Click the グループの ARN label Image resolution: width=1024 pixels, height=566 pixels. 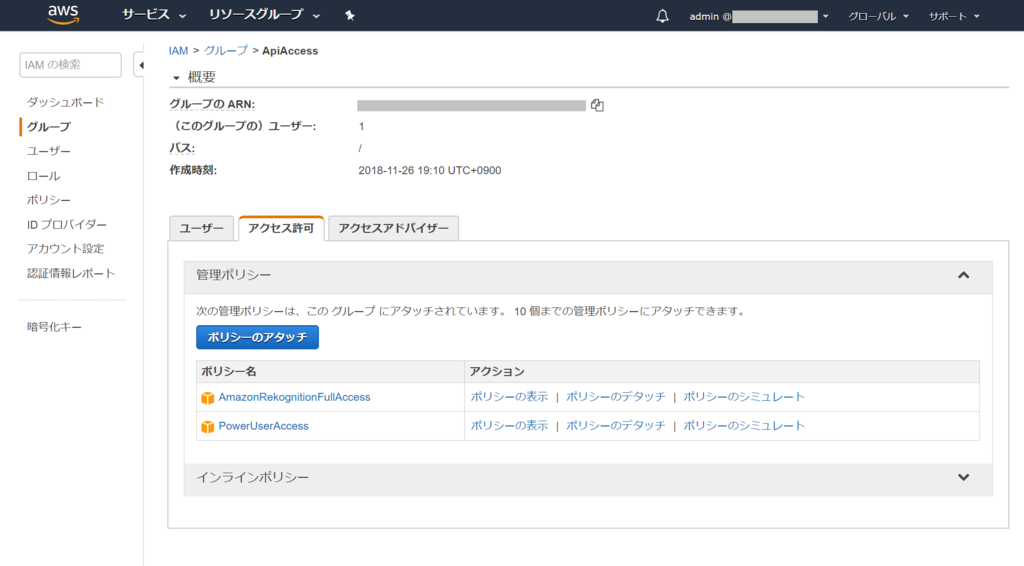(x=212, y=104)
